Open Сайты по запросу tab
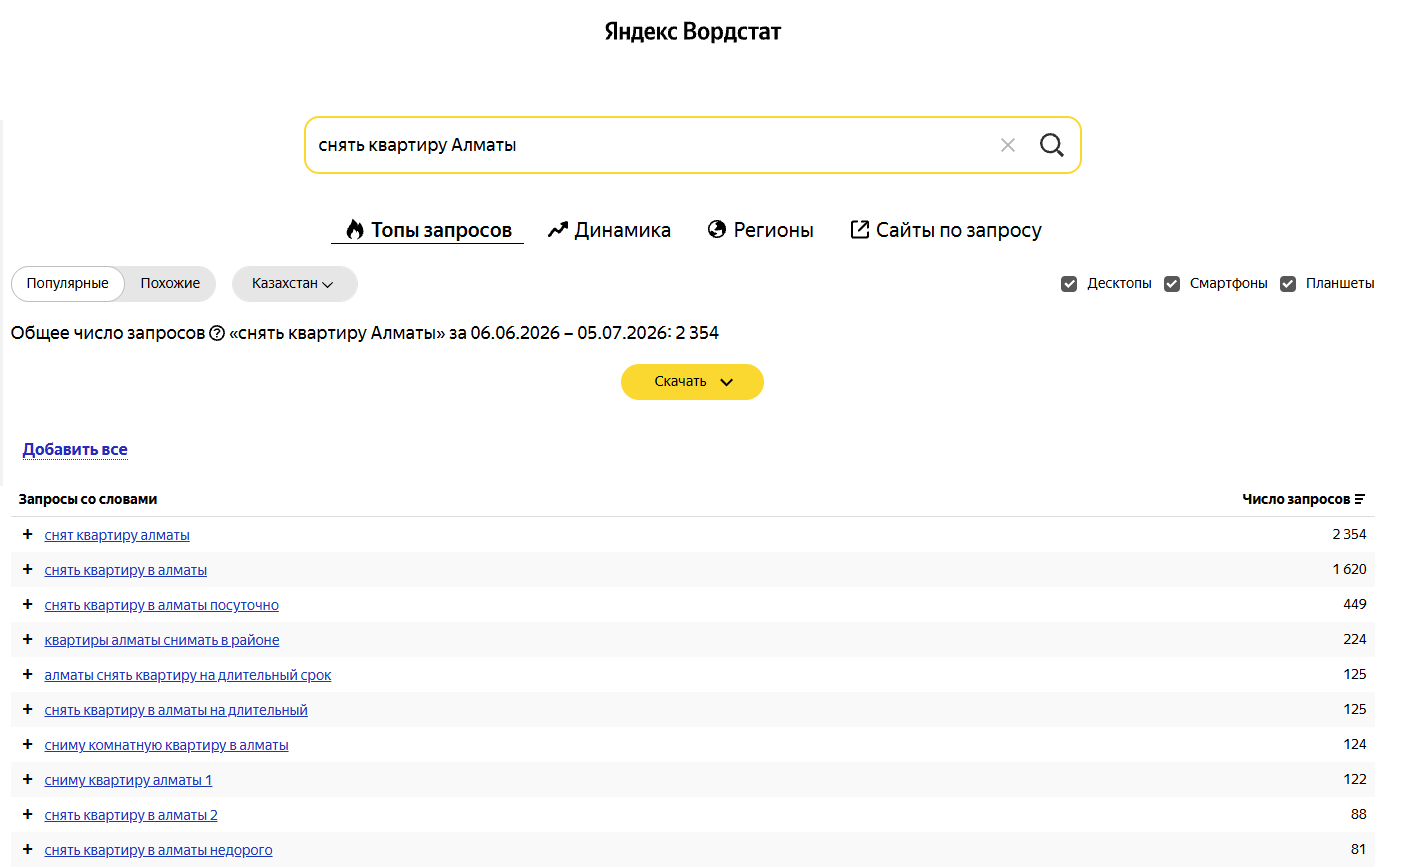 (x=946, y=230)
